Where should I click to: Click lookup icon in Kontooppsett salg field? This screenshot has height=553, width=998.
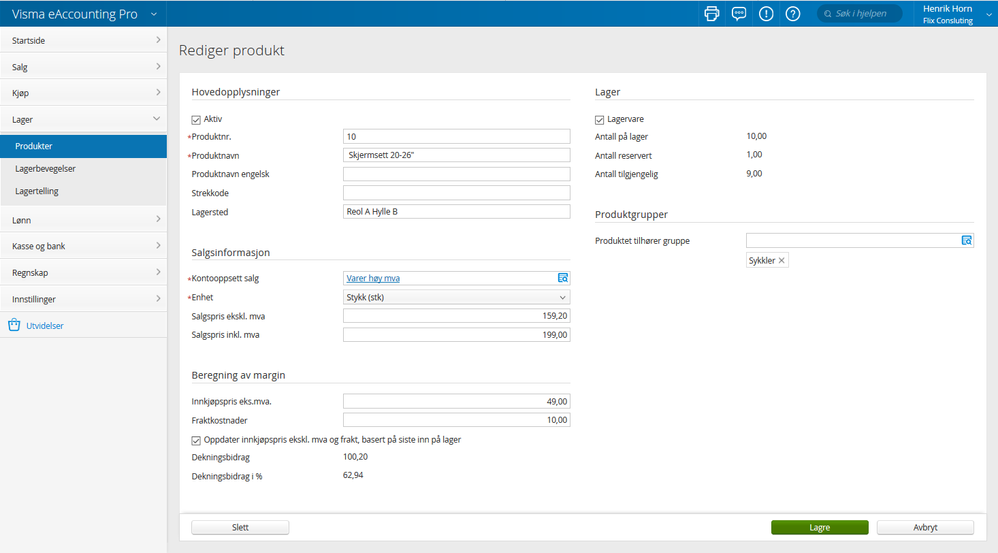[x=563, y=278]
